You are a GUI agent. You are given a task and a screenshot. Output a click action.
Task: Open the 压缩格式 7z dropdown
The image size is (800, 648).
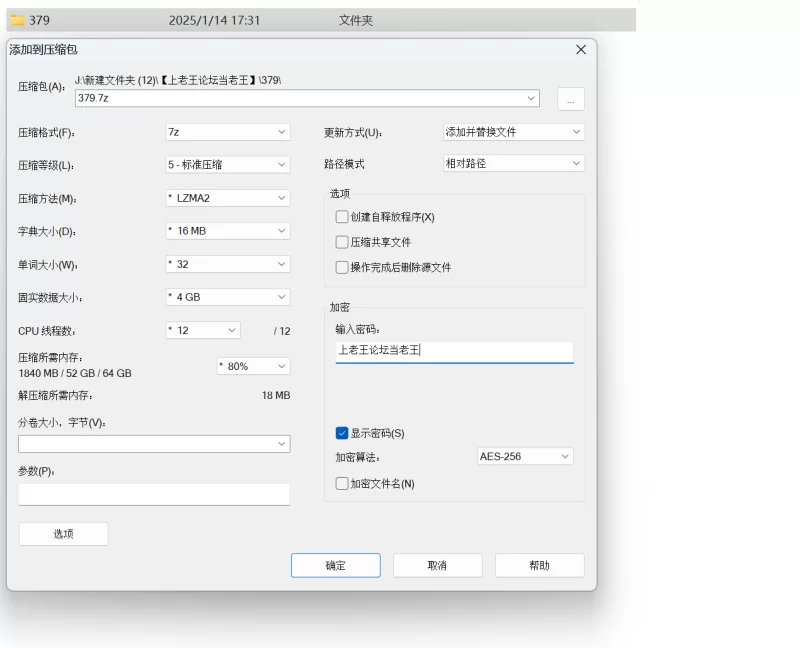(x=228, y=132)
